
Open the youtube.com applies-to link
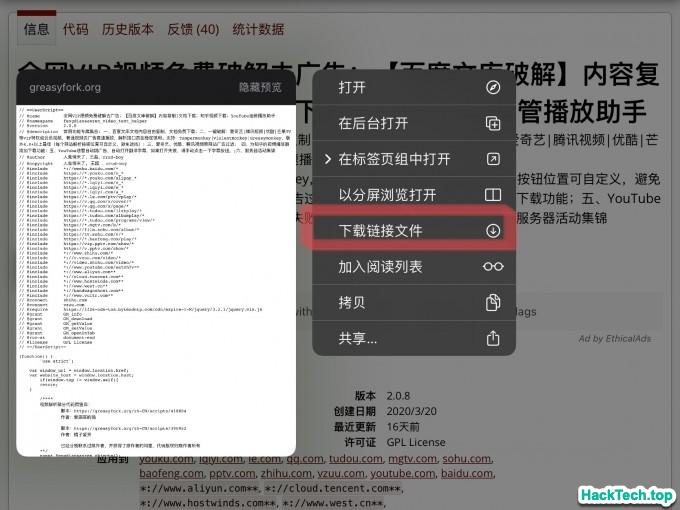(x=402, y=474)
